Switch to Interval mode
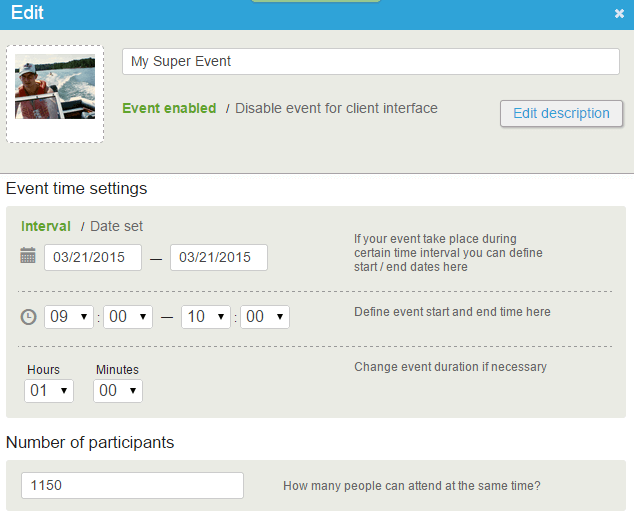 (46, 226)
